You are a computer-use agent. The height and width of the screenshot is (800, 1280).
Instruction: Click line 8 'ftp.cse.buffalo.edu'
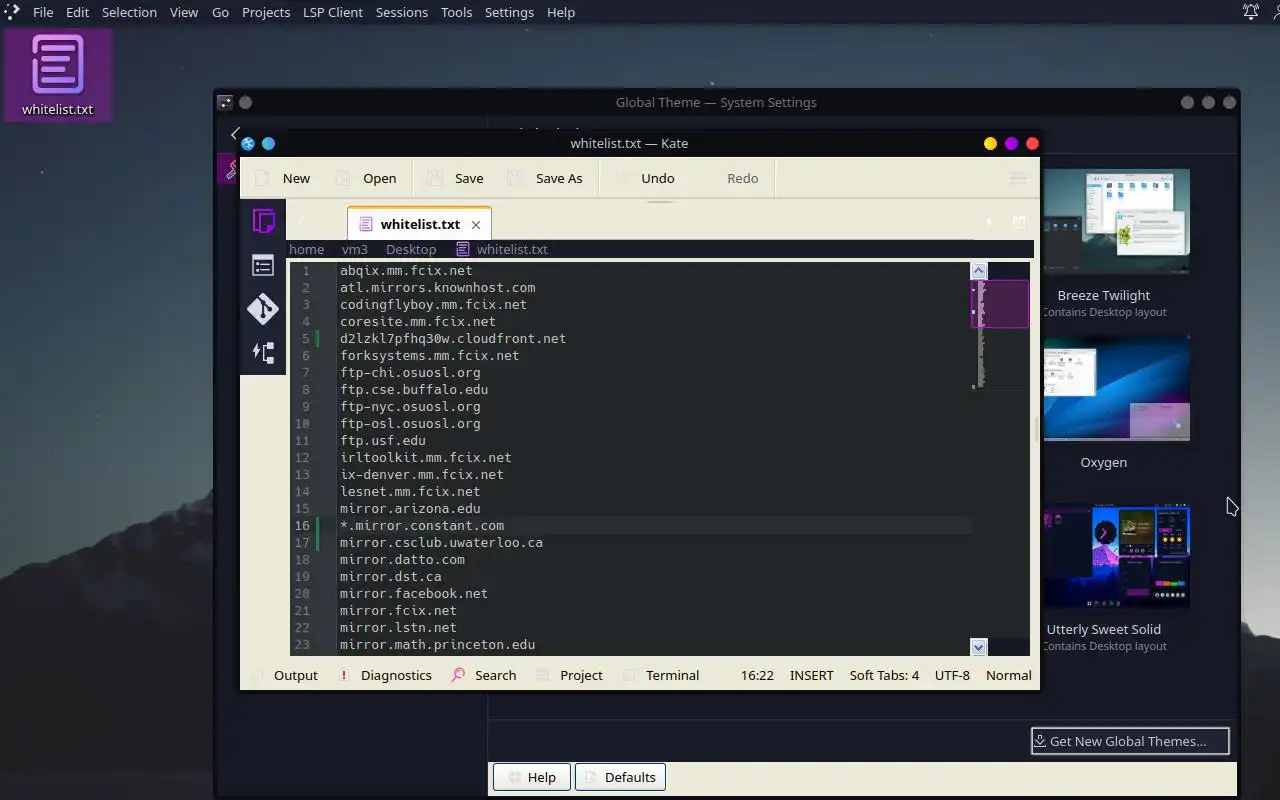414,389
